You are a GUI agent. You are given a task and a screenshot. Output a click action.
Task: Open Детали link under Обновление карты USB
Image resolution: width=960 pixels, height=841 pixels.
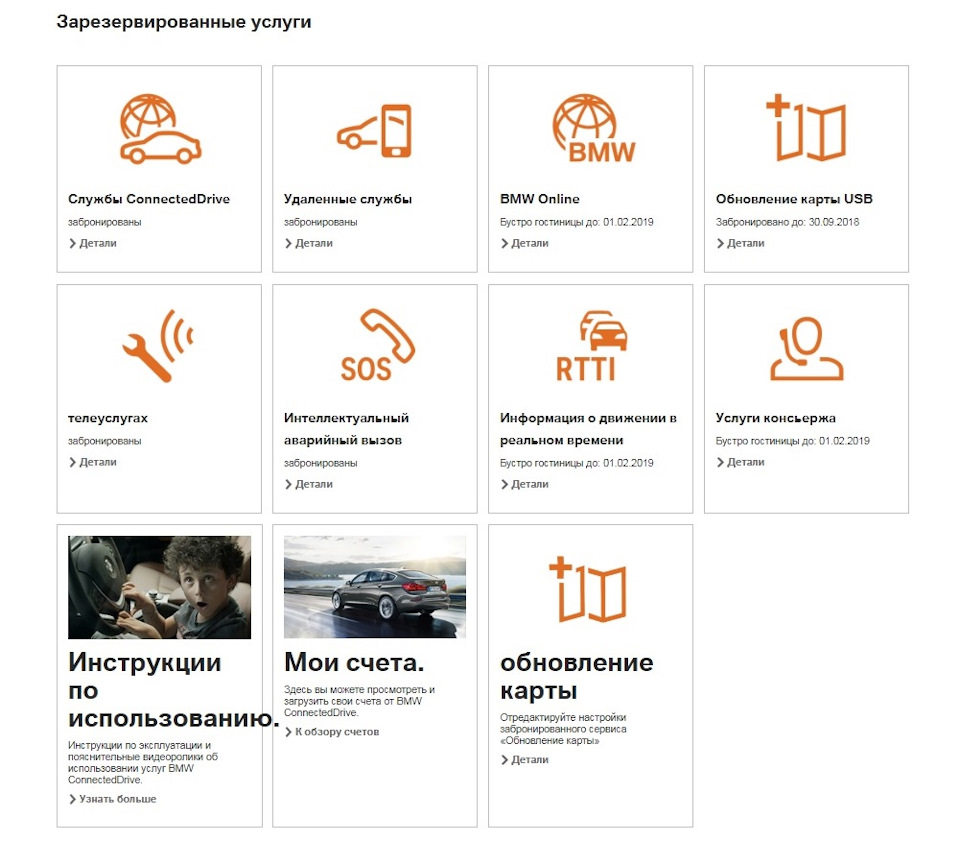(740, 243)
